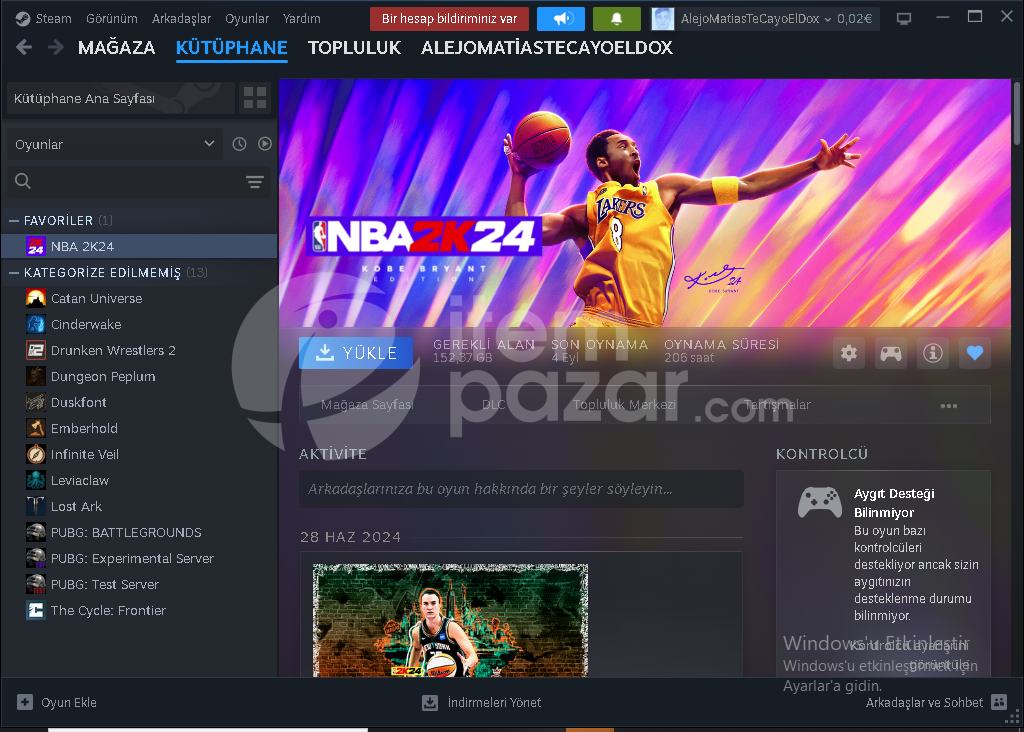
Task: Click the Big Picture mode monitor icon
Action: [x=904, y=19]
